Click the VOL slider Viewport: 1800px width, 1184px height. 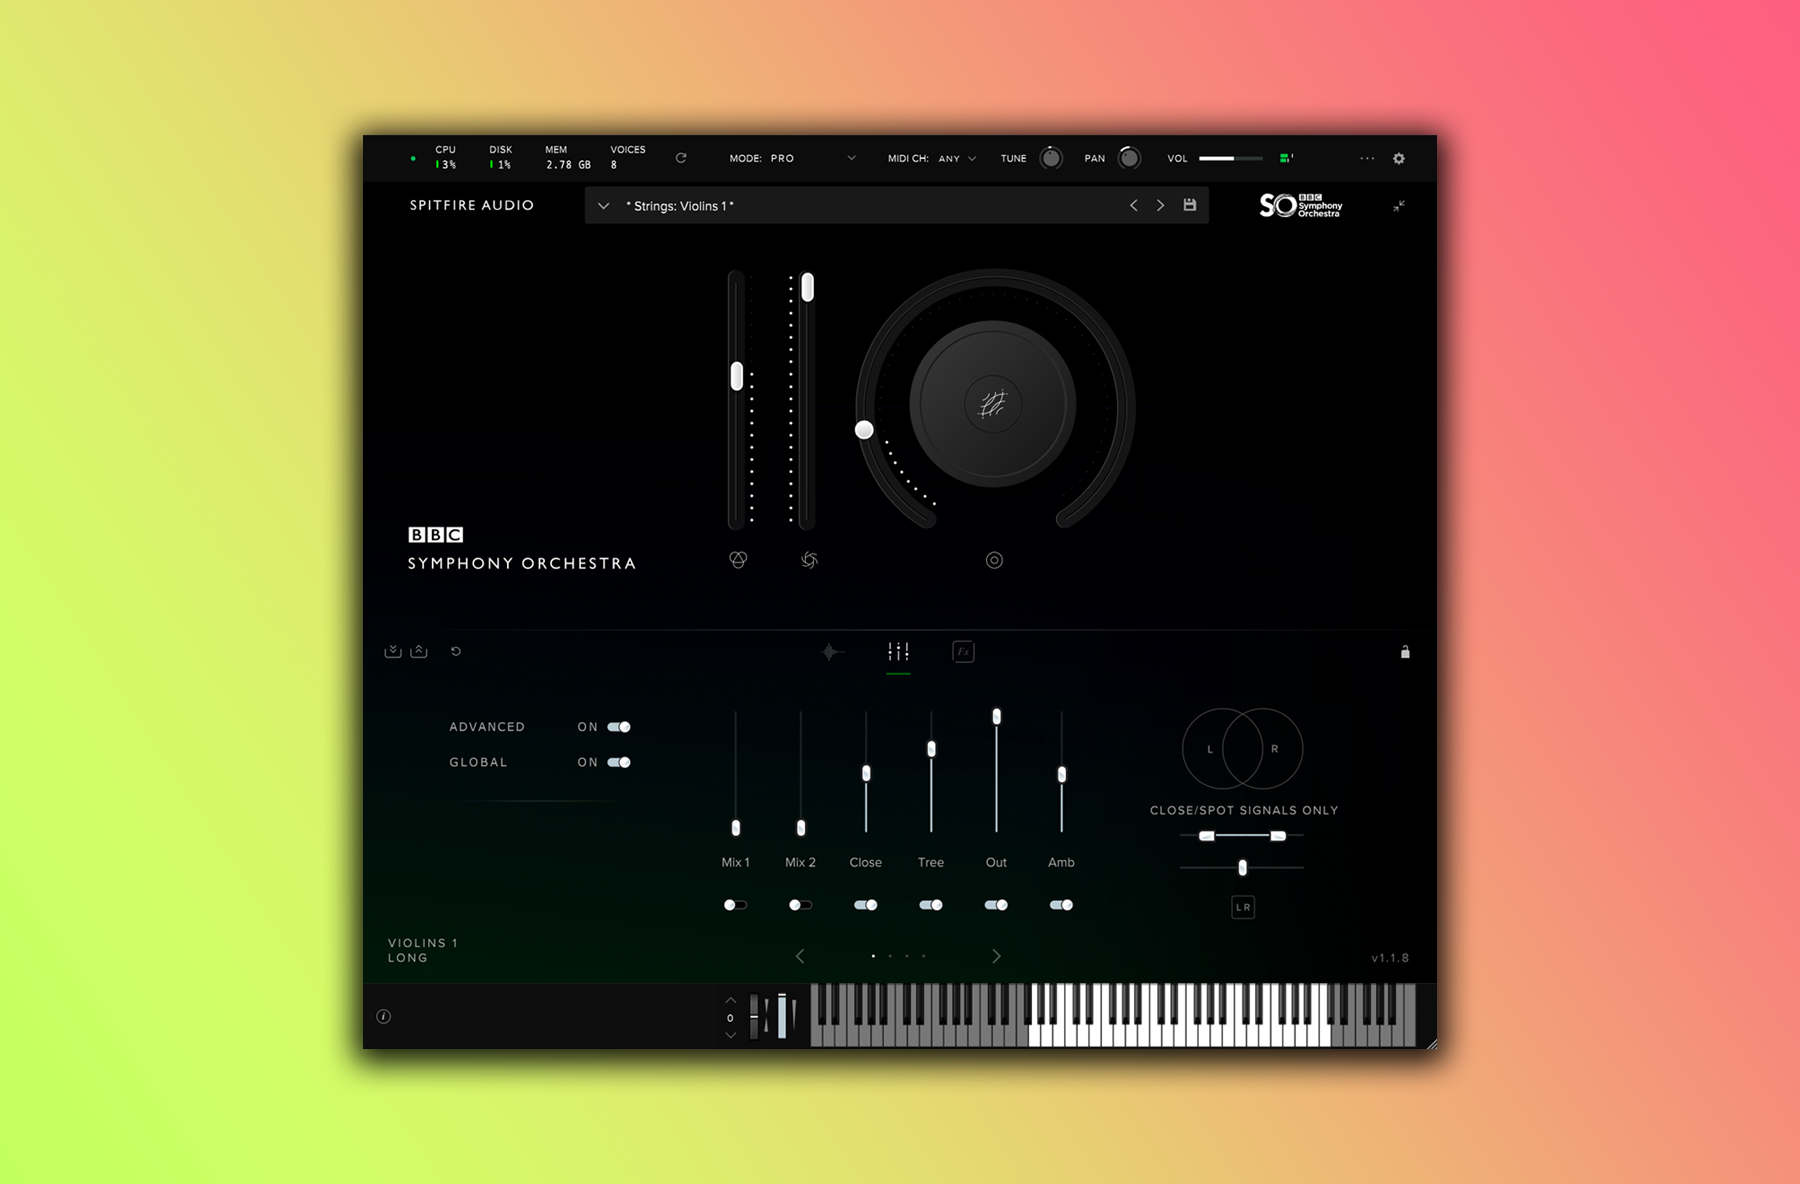point(1231,158)
